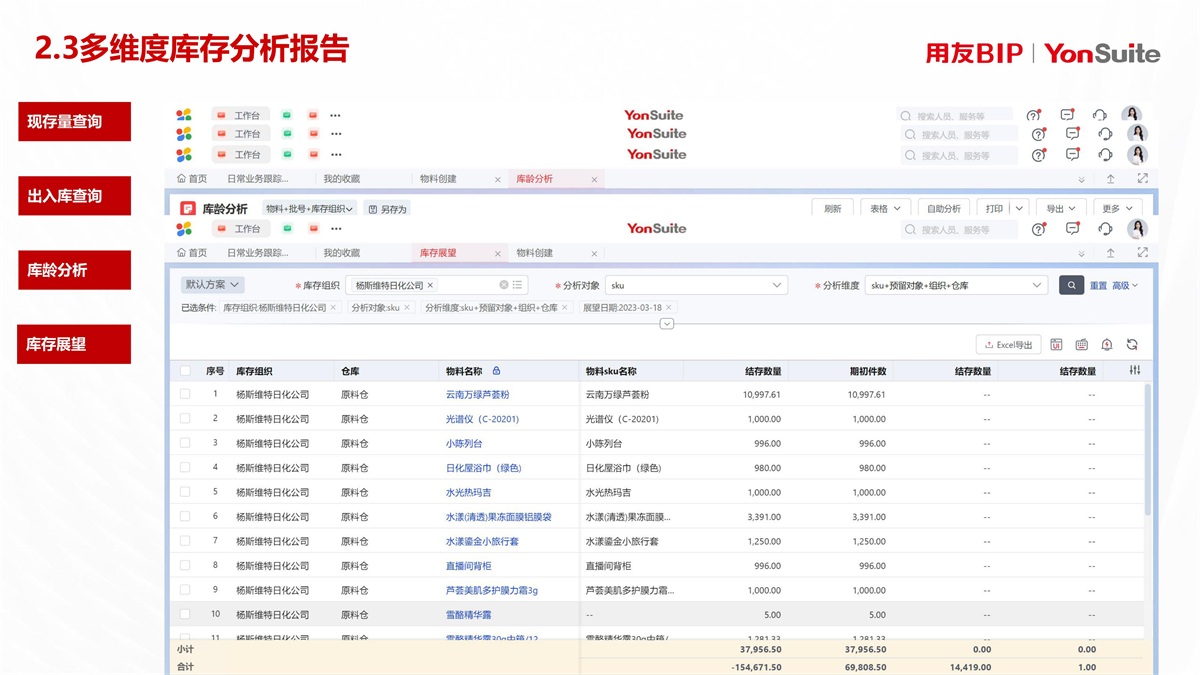This screenshot has width=1200, height=675.
Task: Refresh the table using the circular arrows icon
Action: 1132,344
